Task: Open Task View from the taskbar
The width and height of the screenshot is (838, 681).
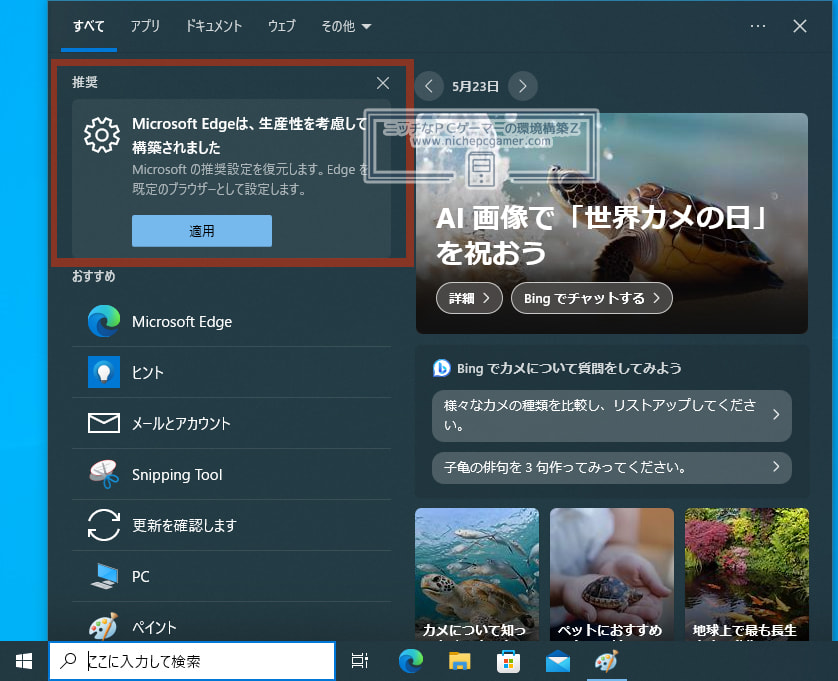Action: (360, 661)
